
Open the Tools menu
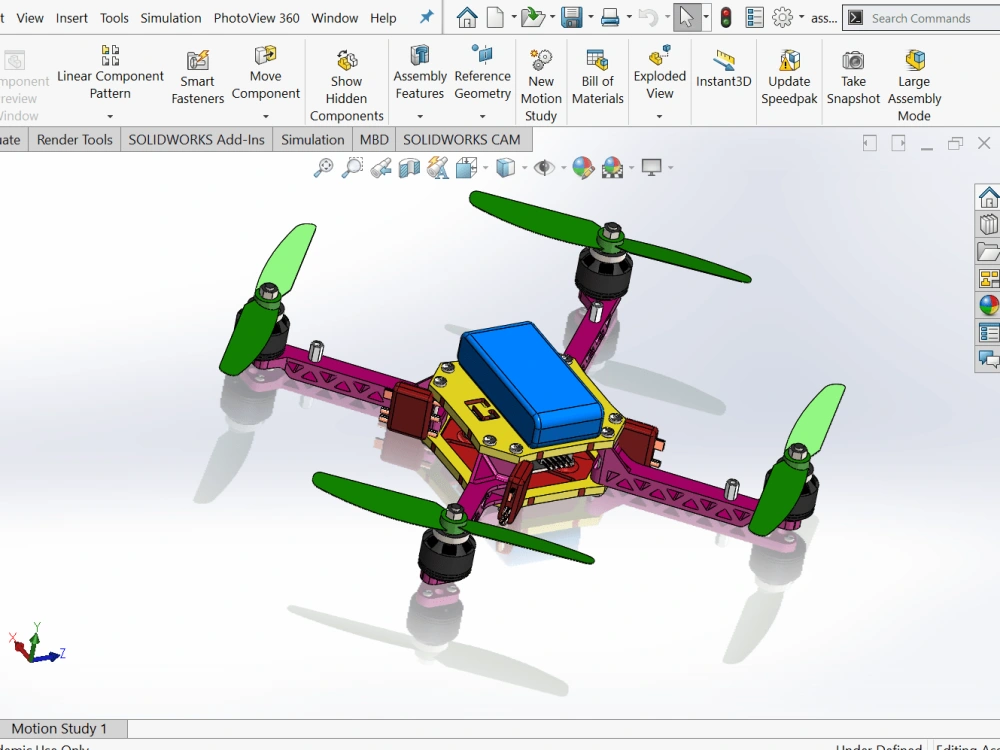114,18
